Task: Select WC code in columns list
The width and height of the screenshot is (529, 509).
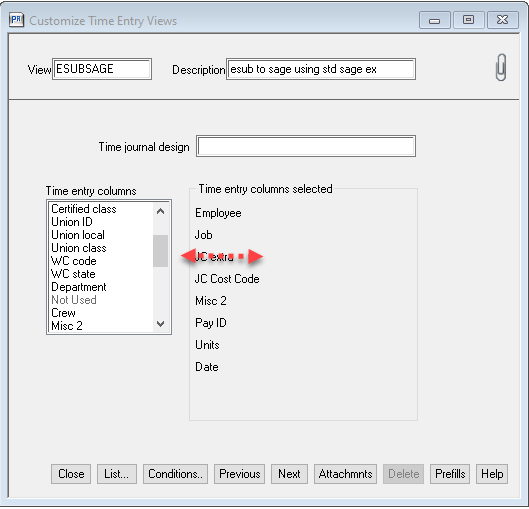Action: [74, 261]
